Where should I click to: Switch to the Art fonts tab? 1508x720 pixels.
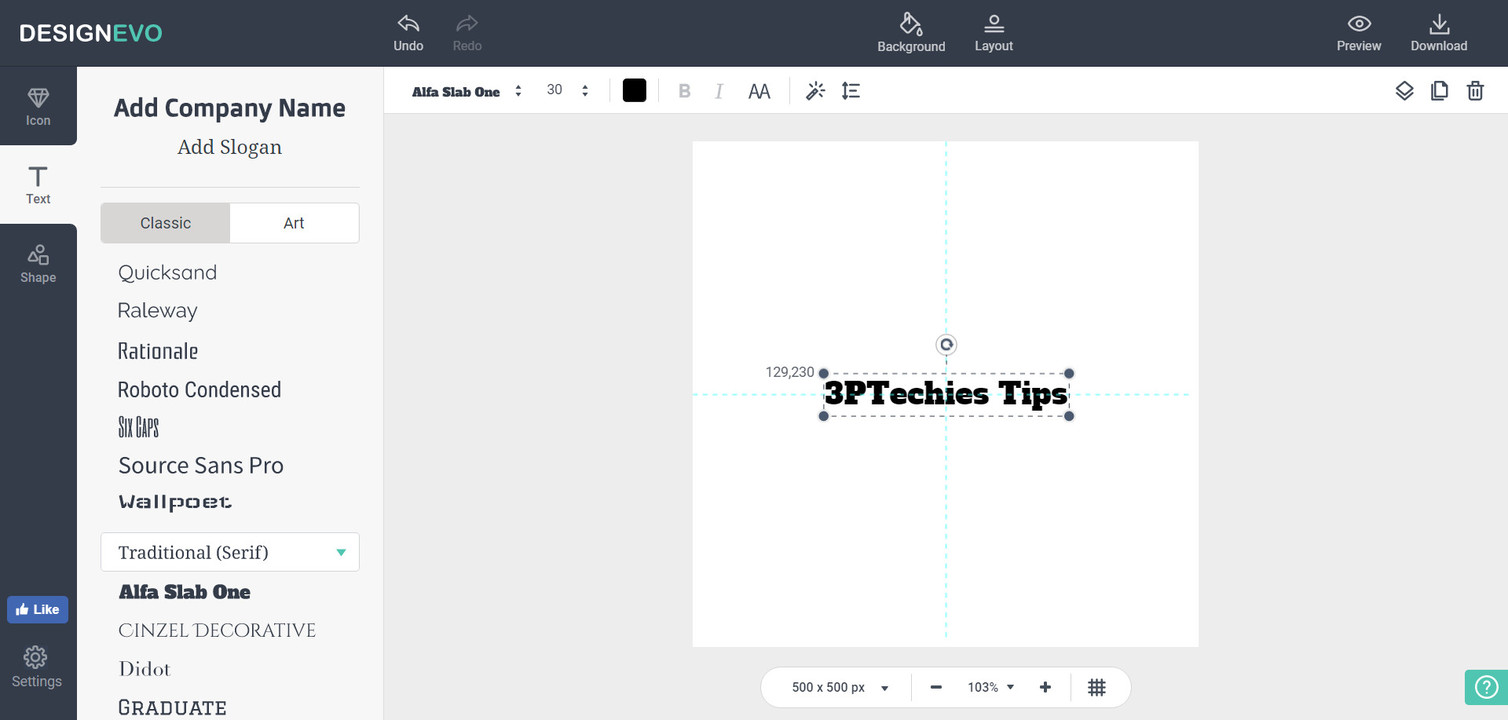(294, 223)
